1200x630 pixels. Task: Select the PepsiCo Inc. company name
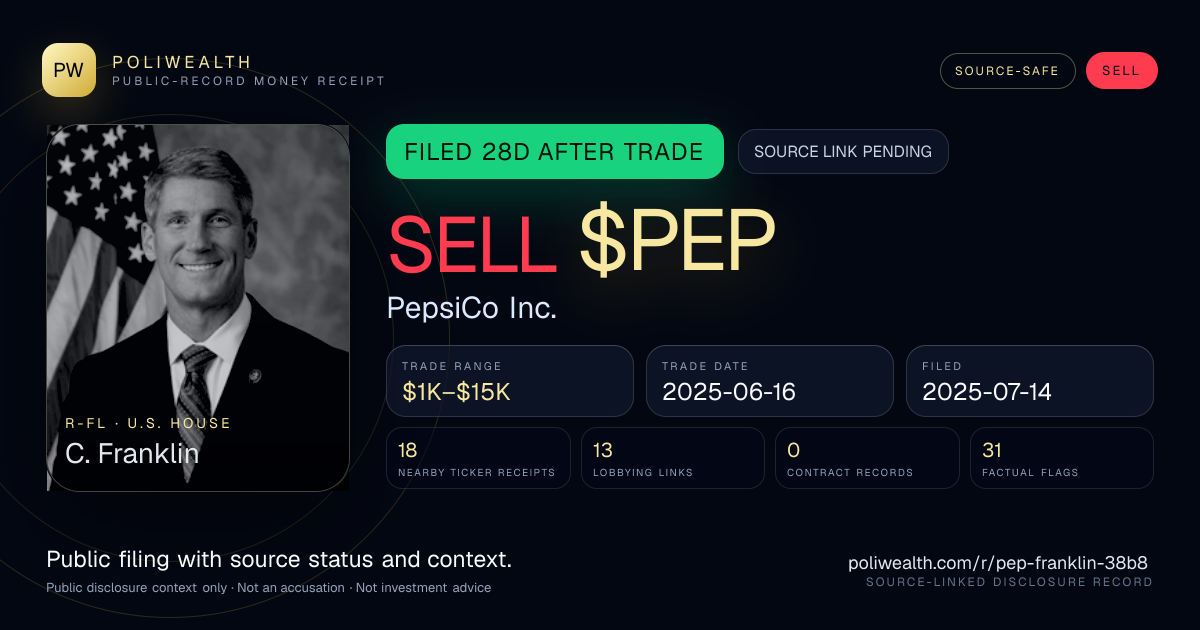pyautogui.click(x=472, y=307)
